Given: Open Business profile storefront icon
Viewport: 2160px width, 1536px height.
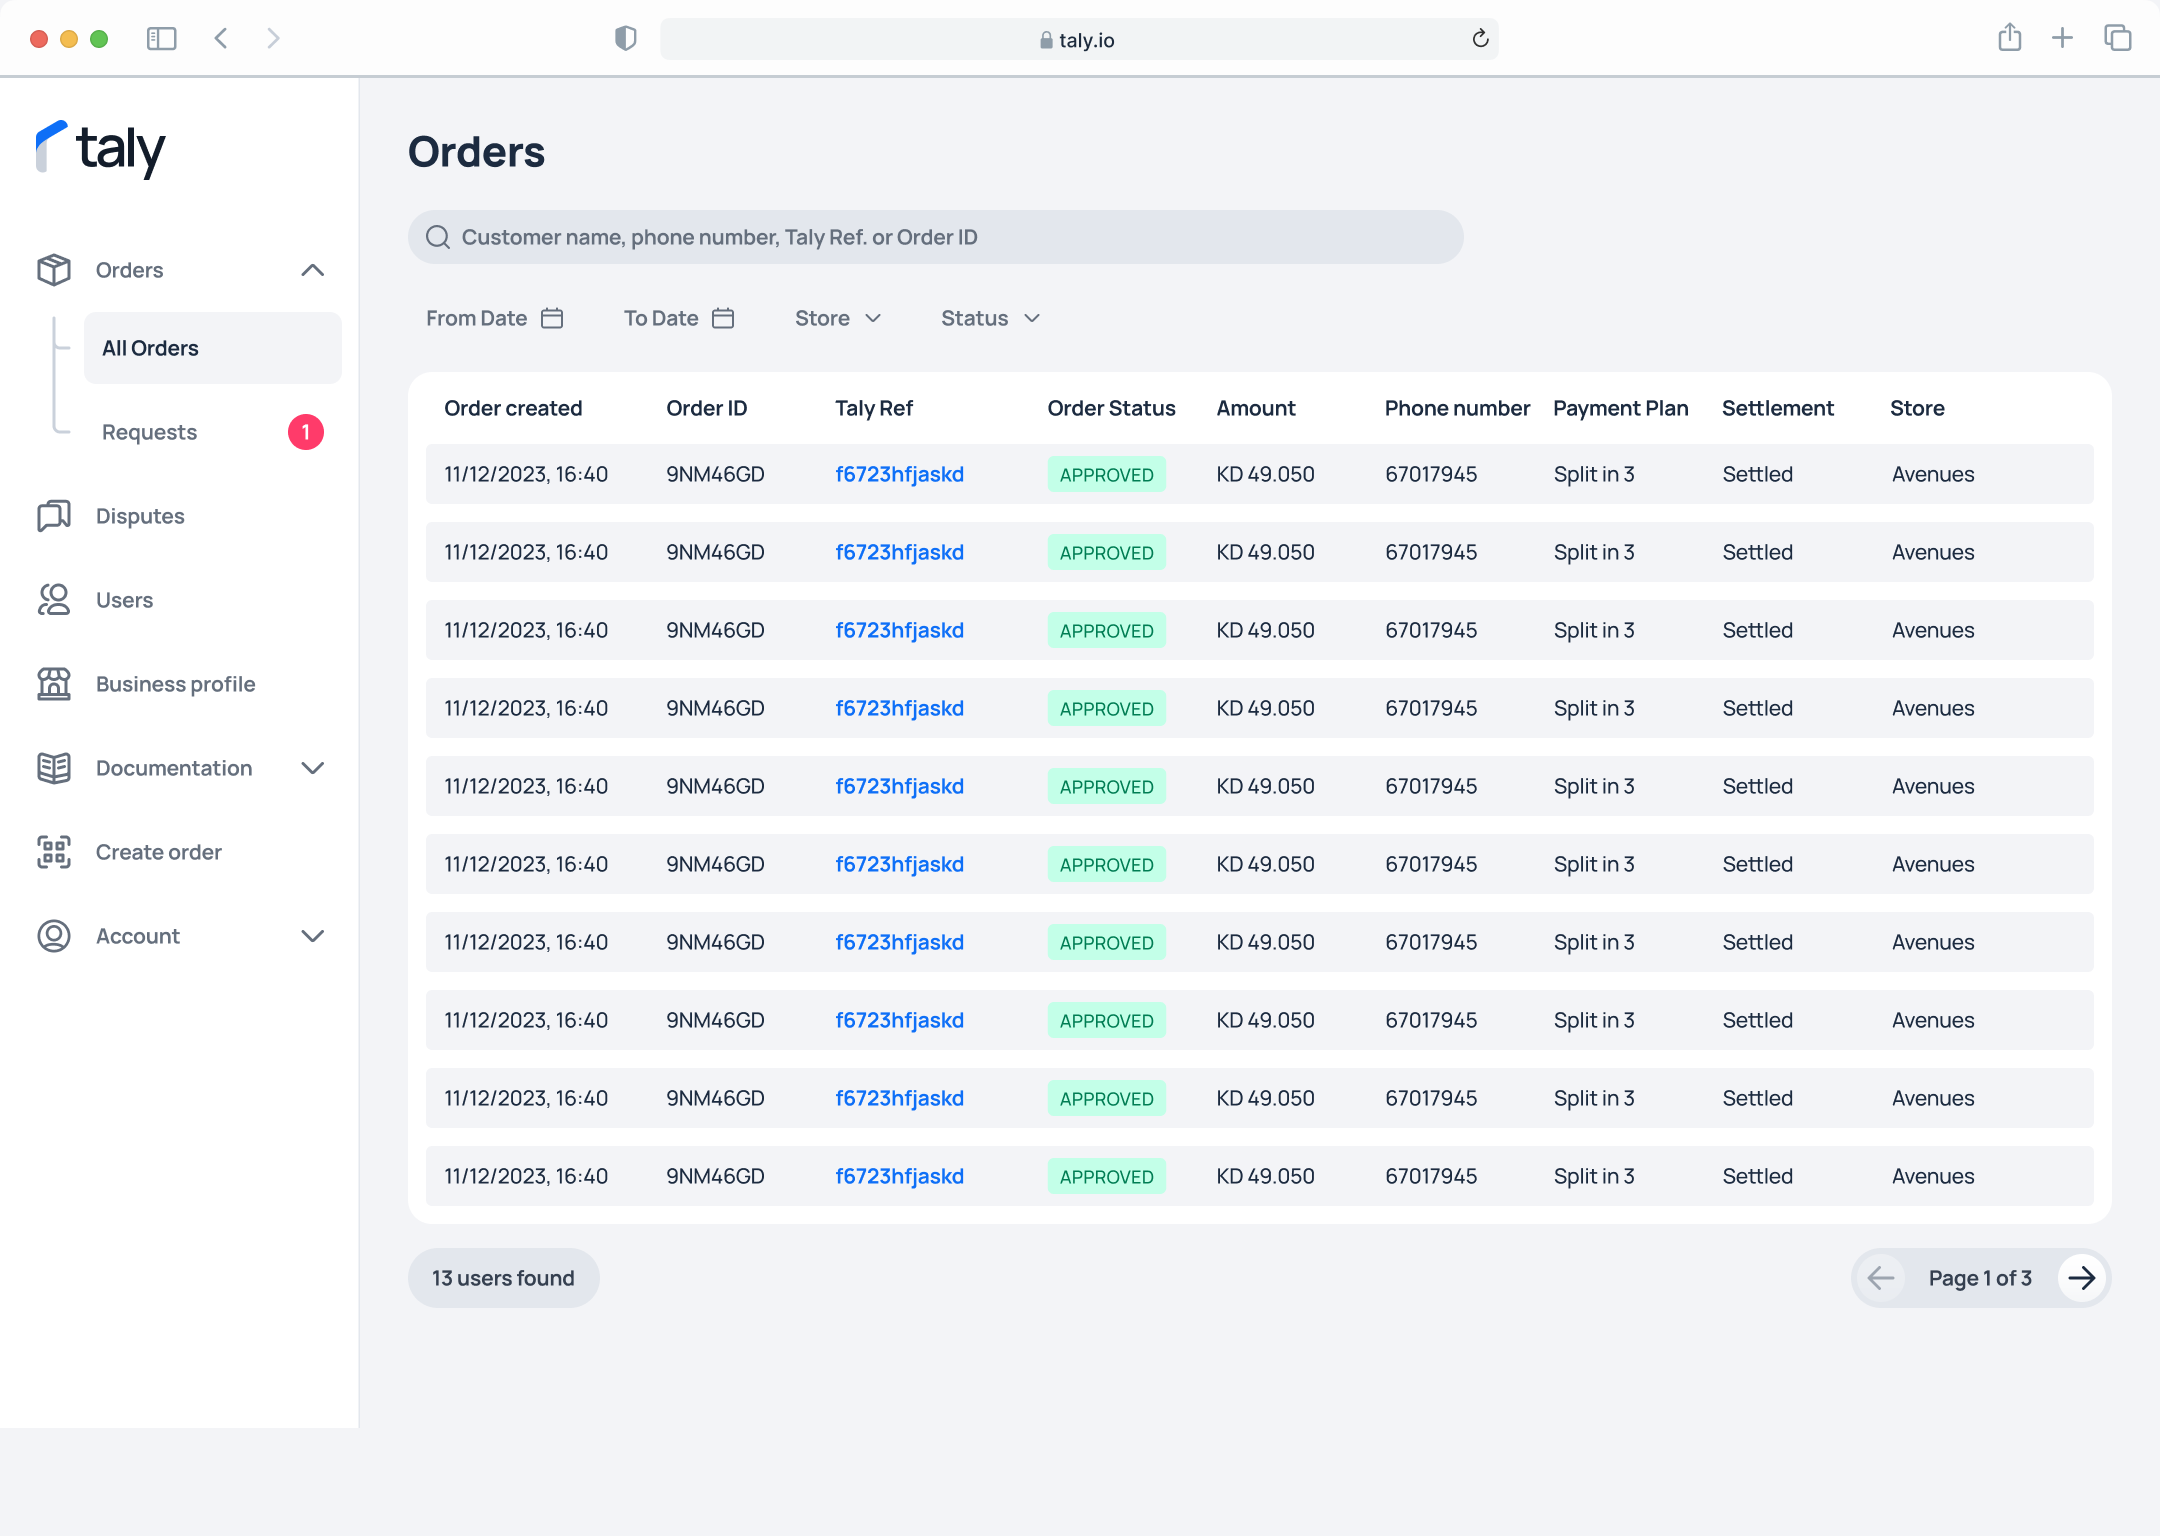Looking at the screenshot, I should 54,684.
